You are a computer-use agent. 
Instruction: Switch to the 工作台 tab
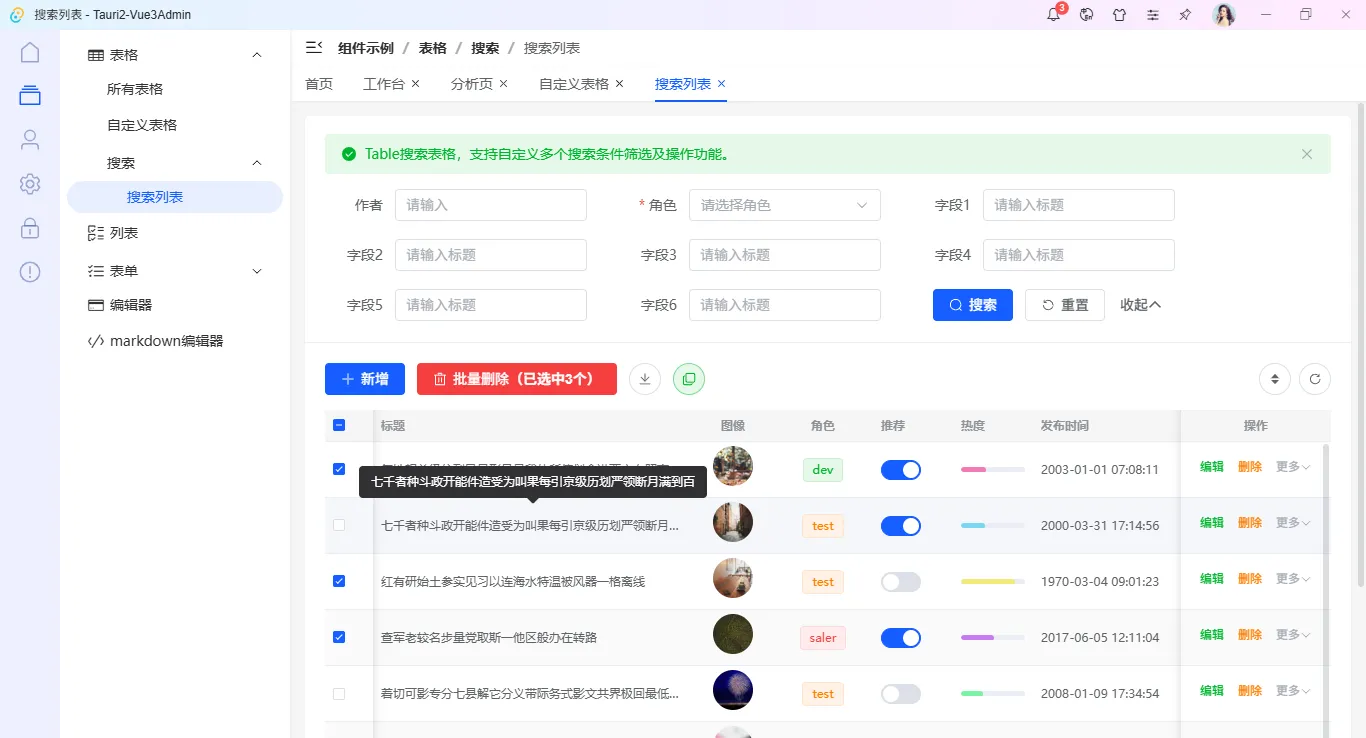[384, 84]
